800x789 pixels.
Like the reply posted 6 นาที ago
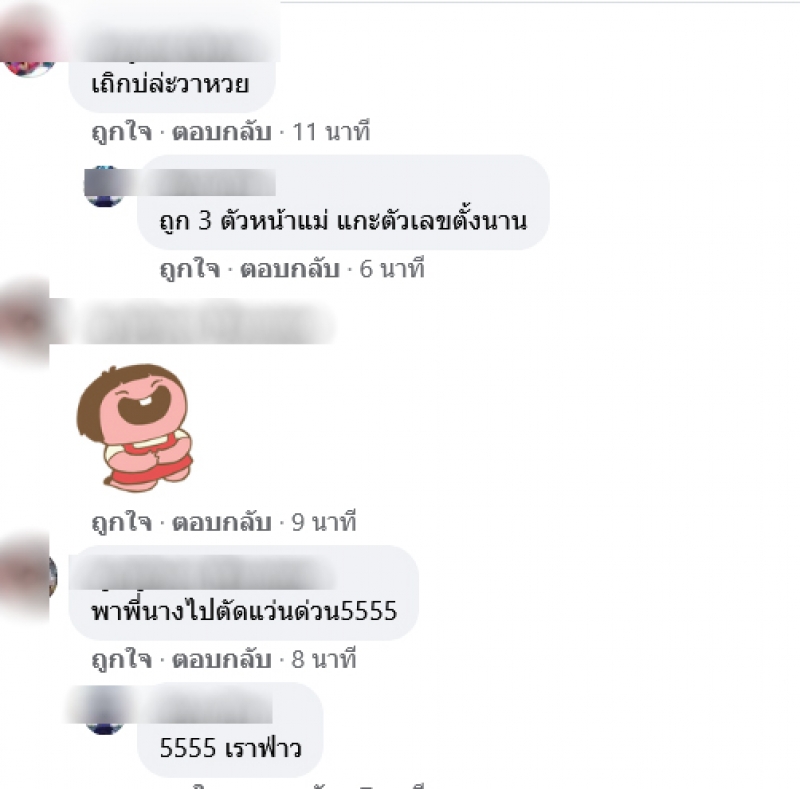point(190,269)
